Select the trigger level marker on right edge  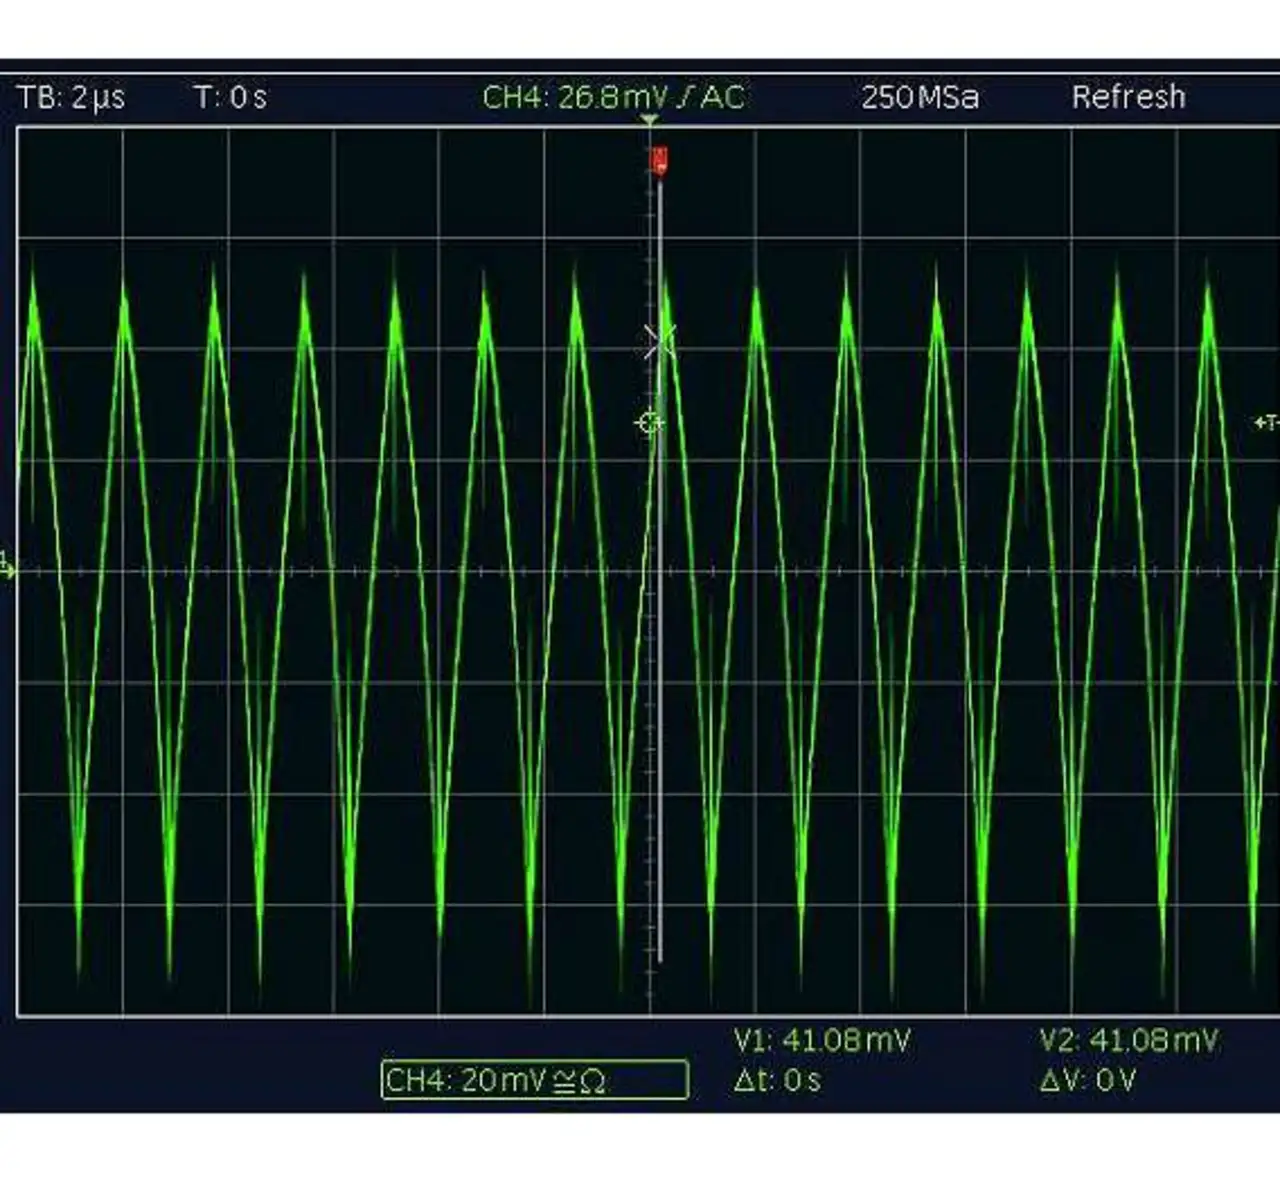pos(1266,423)
